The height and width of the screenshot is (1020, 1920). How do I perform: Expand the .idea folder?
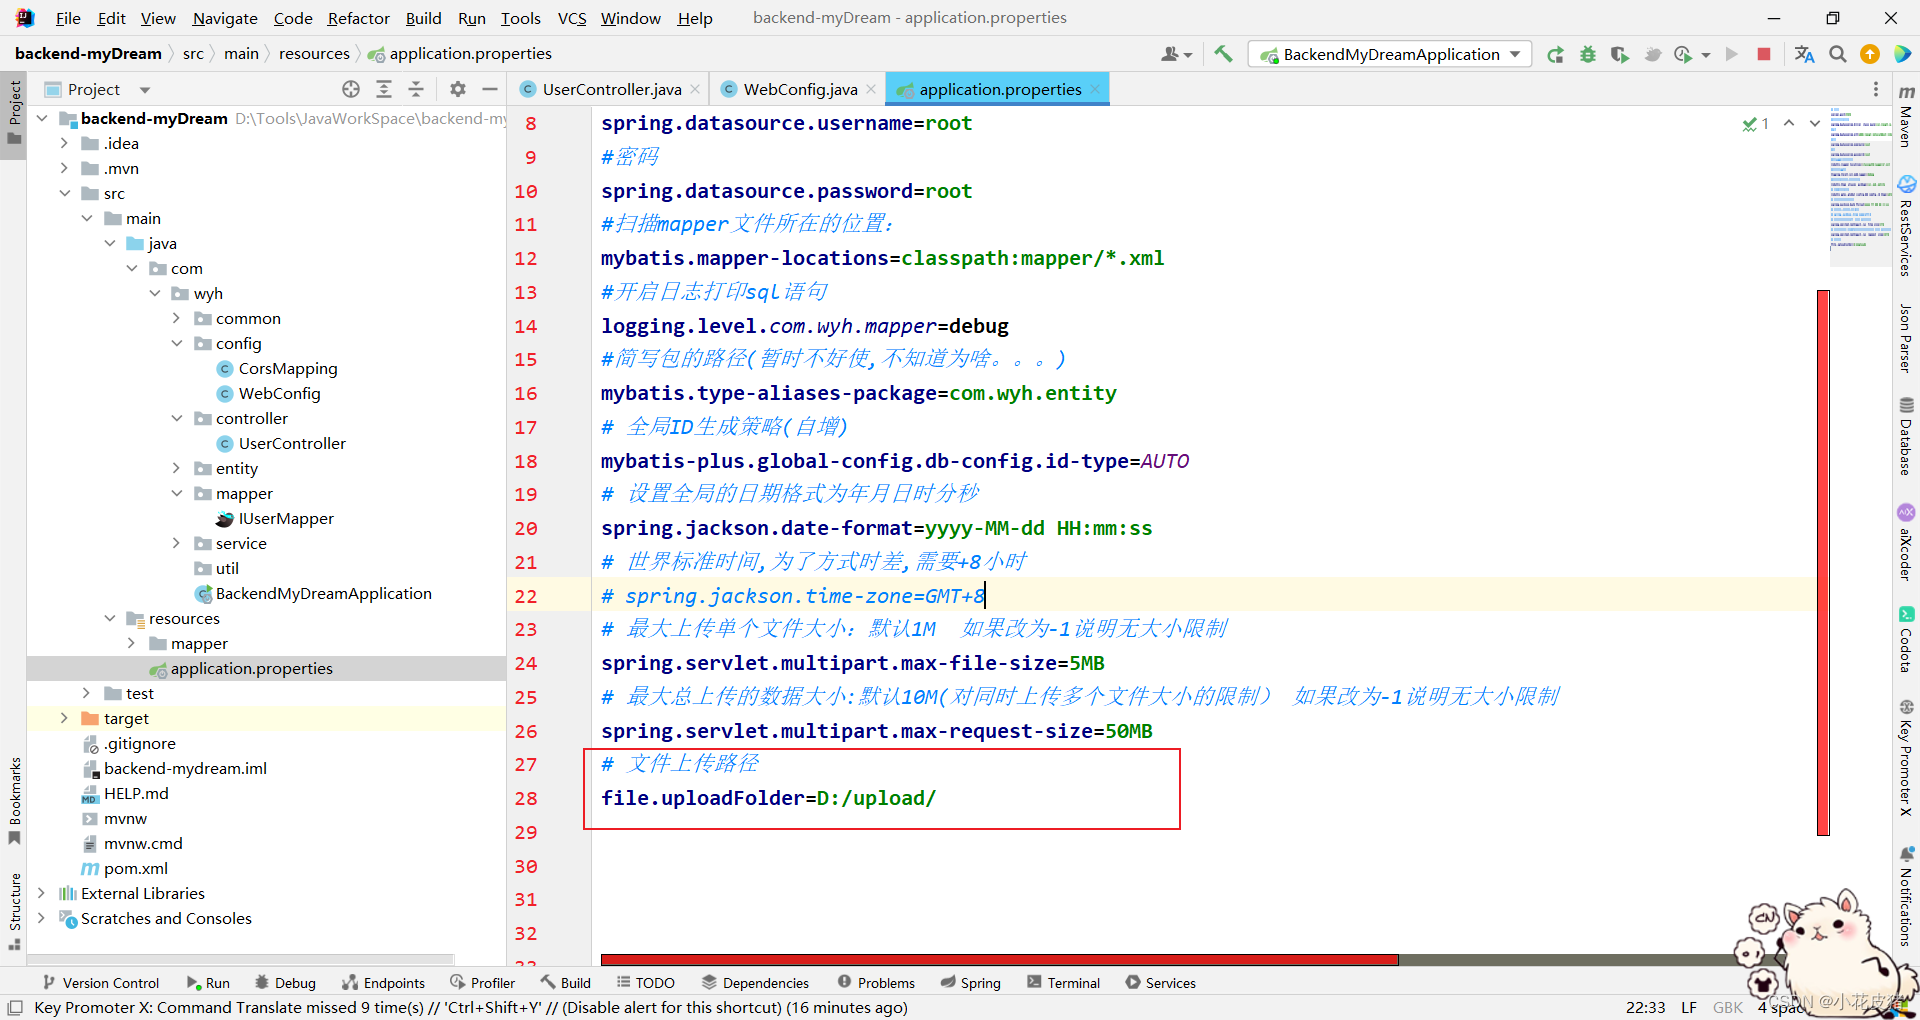click(64, 143)
